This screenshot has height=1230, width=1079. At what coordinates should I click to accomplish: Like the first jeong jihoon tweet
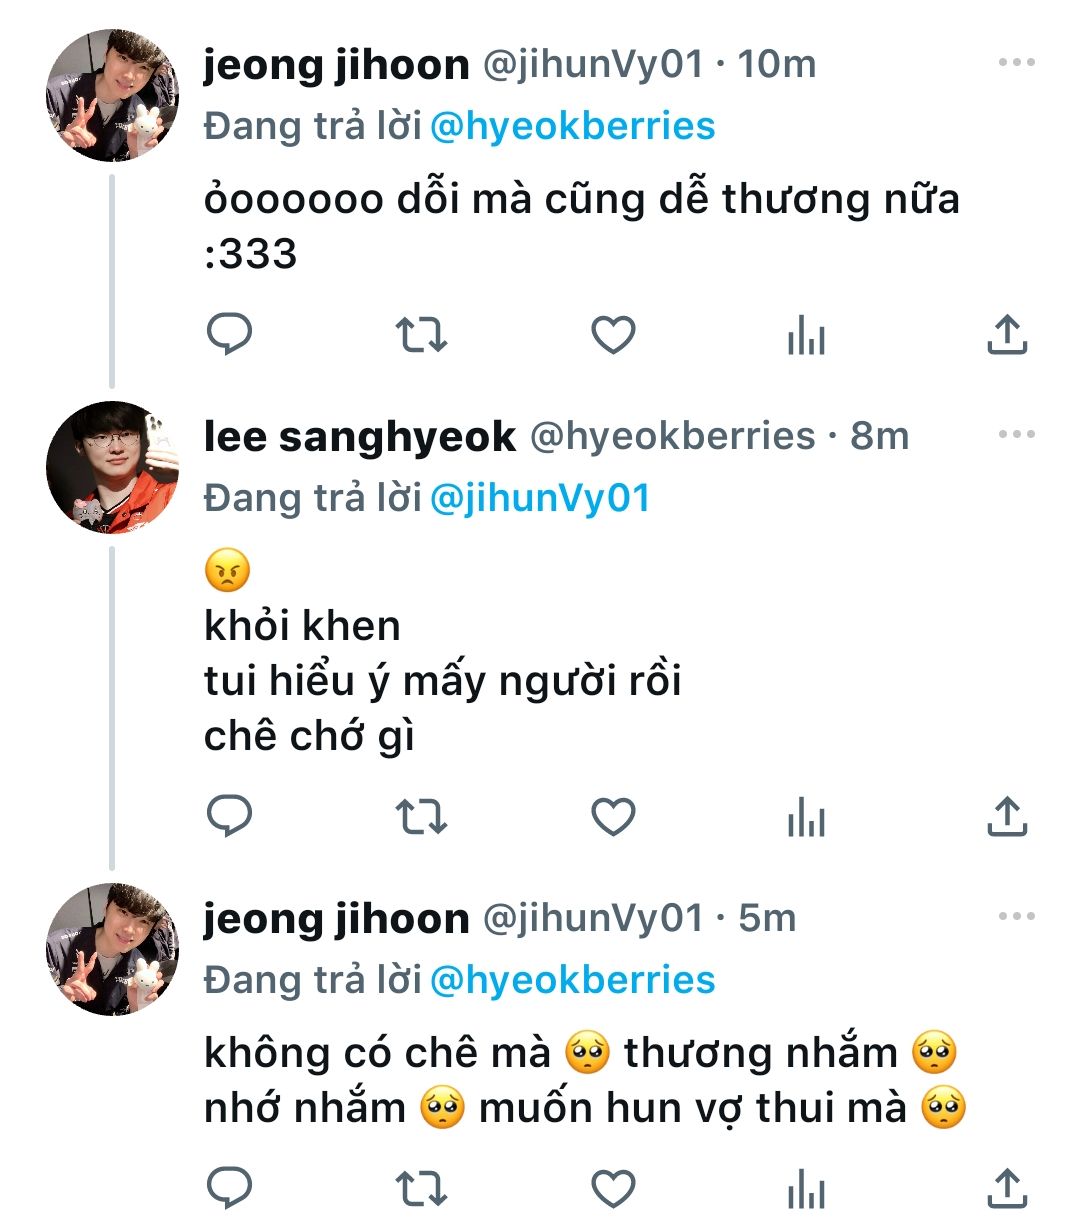pyautogui.click(x=613, y=335)
